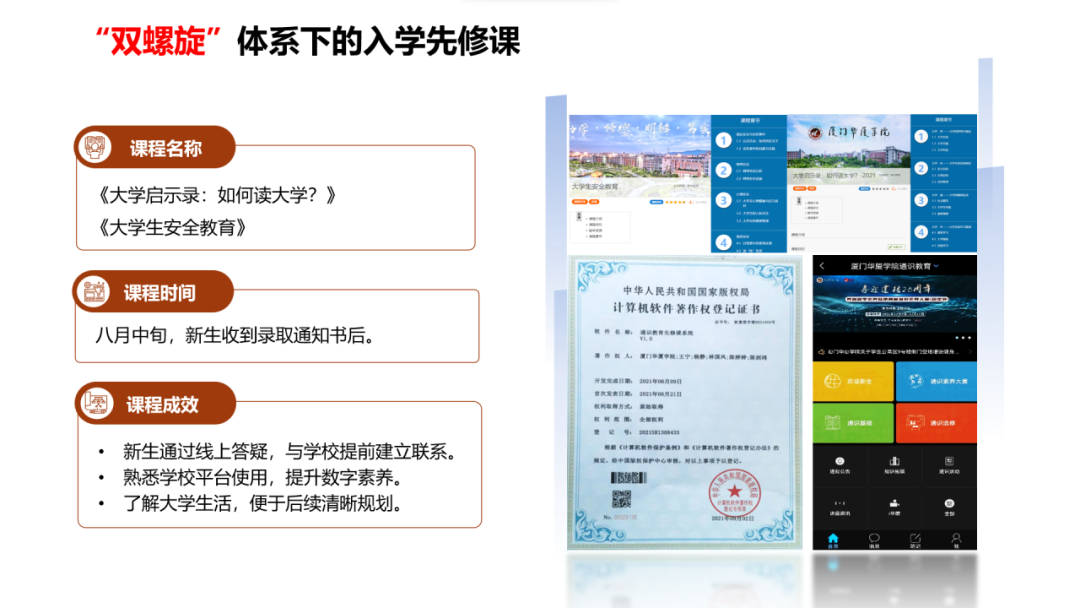Select chapter 3 circle in 大学生安全教育 course
Viewport: 1080px width, 608px height.
(x=723, y=200)
